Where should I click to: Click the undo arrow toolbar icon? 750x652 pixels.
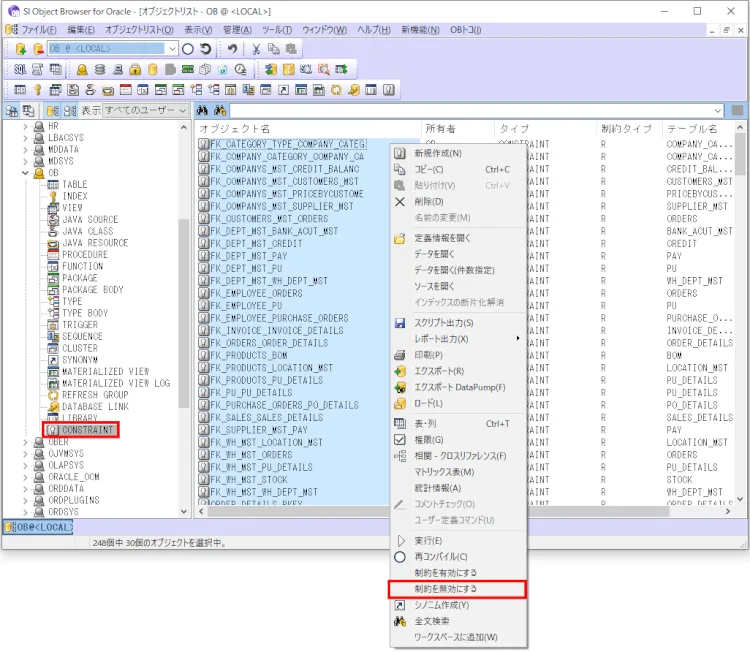pos(232,49)
